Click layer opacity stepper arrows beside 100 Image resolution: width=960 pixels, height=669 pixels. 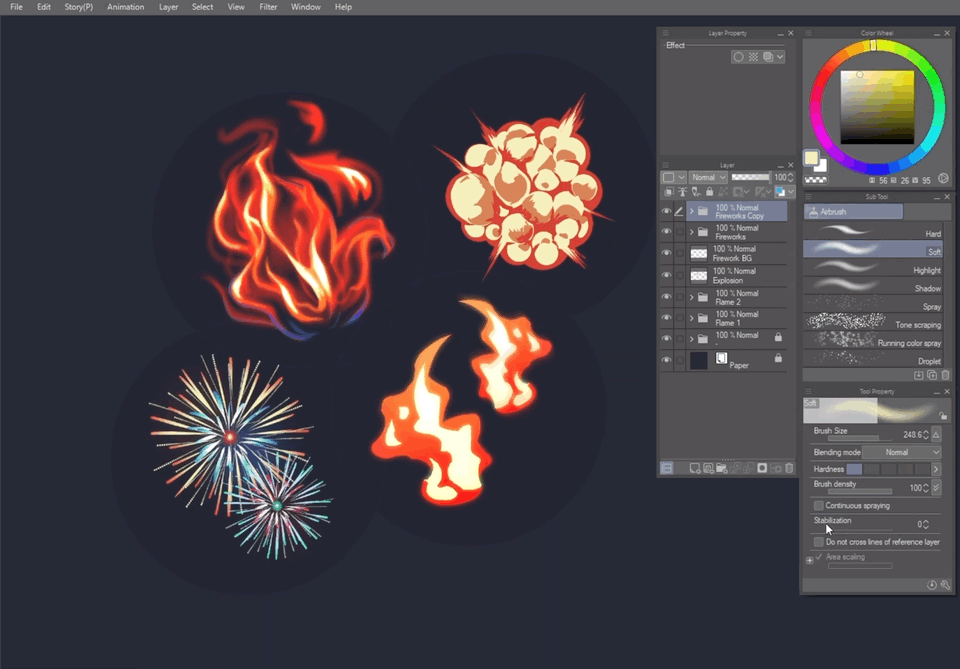point(790,178)
